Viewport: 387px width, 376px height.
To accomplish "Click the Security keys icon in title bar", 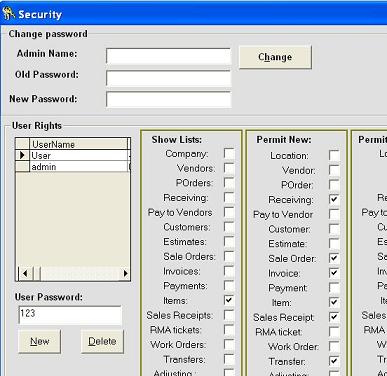I will click(x=8, y=14).
